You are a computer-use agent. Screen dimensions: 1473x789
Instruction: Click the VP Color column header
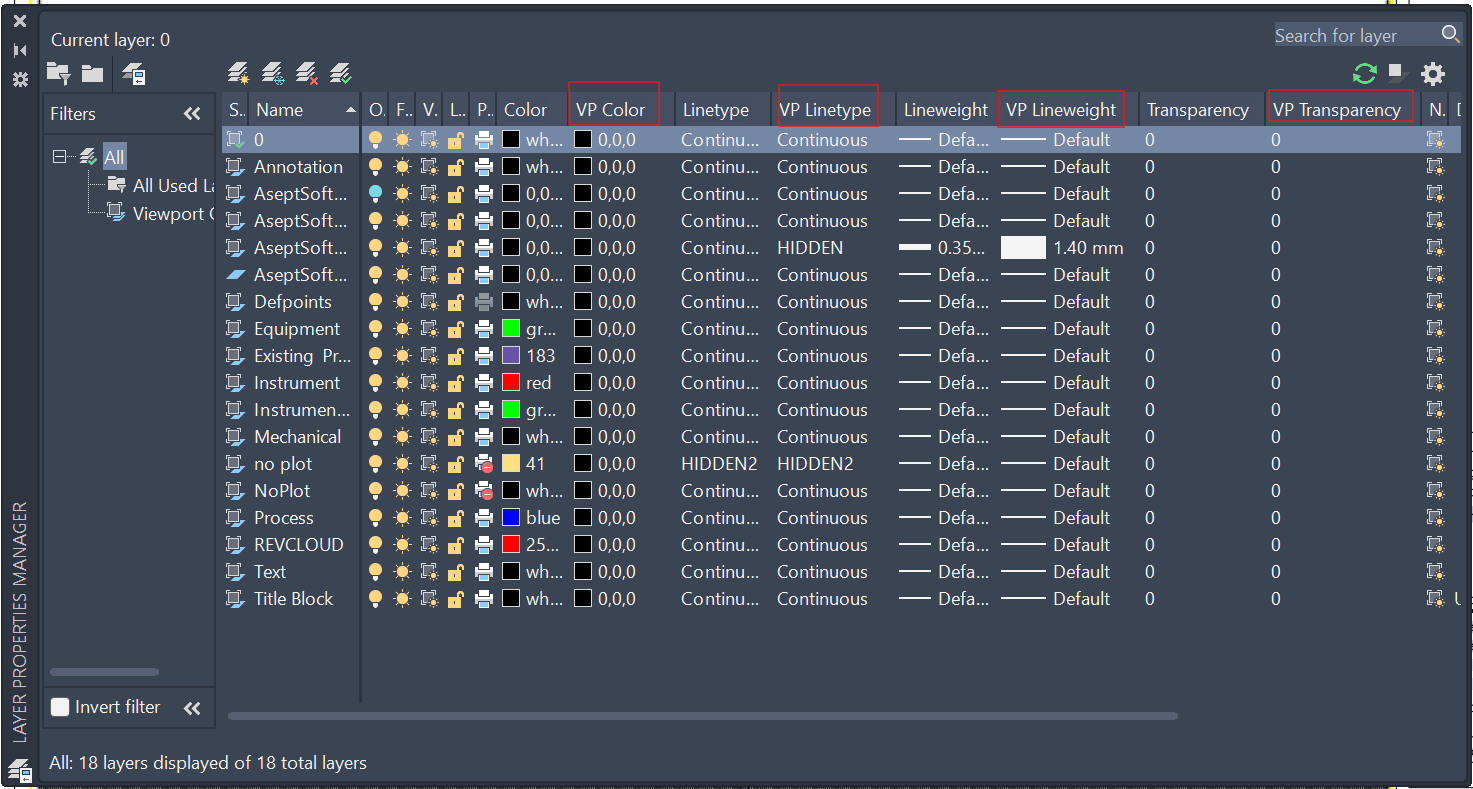[x=610, y=110]
